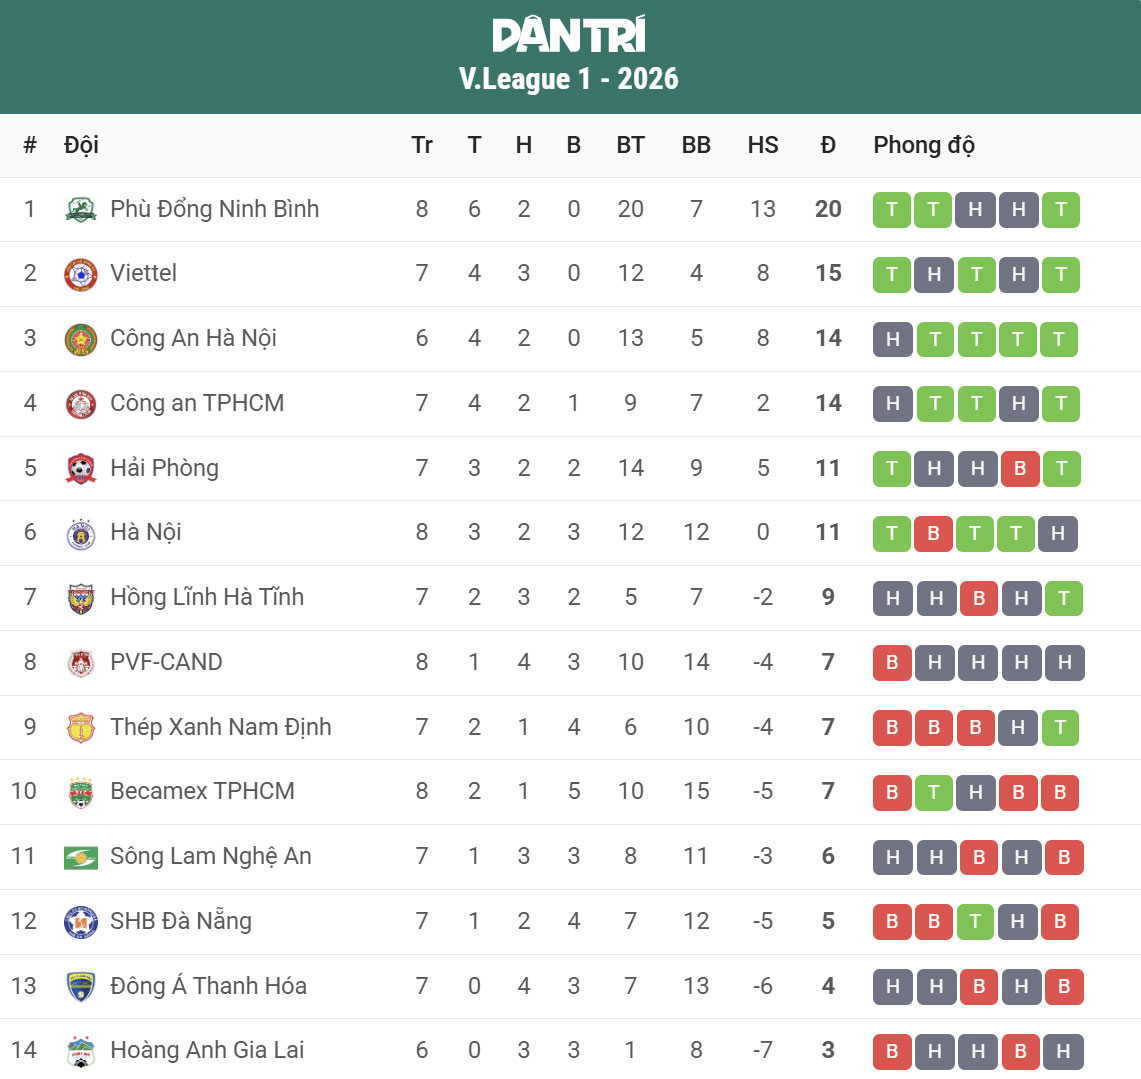The width and height of the screenshot is (1141, 1079).
Task: Click the Đ points column header
Action: click(x=828, y=145)
